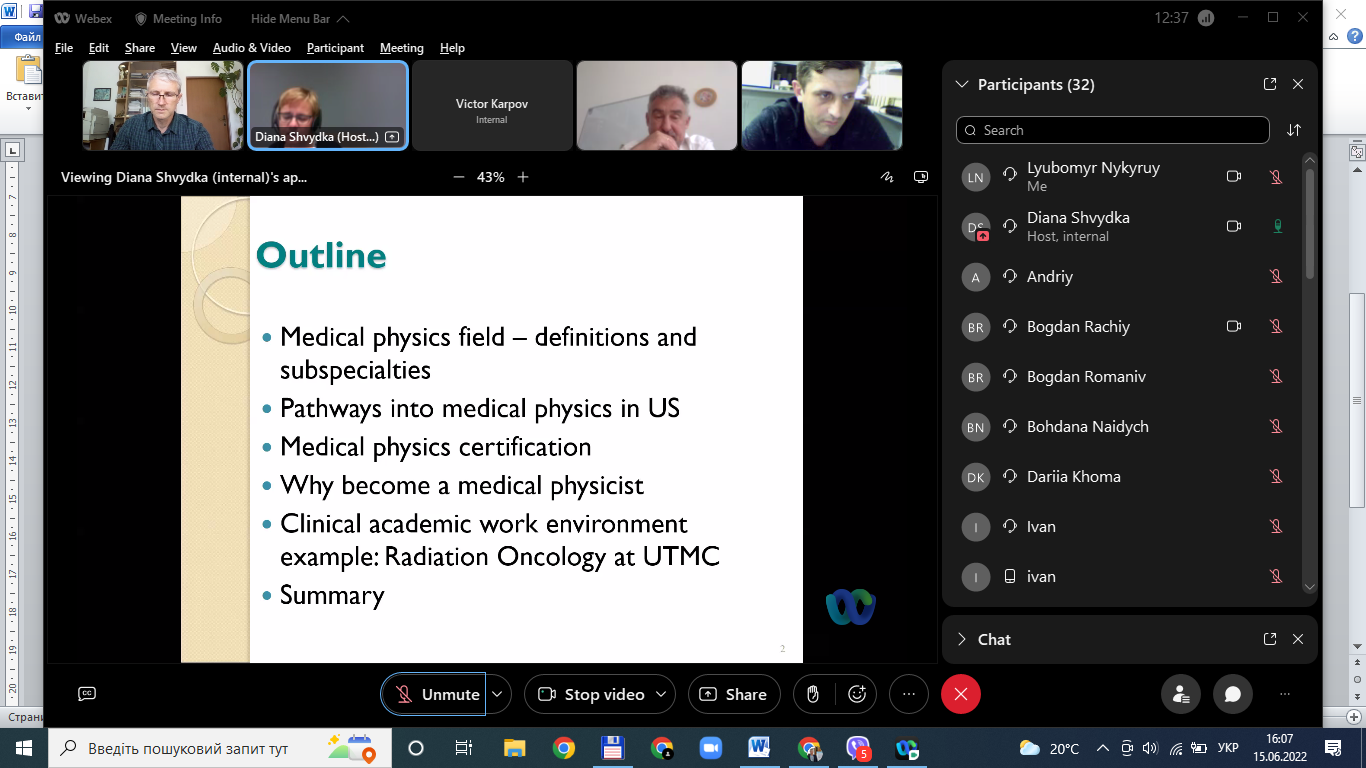Sort participants list with arrows icon
The width and height of the screenshot is (1366, 768).
click(1294, 130)
